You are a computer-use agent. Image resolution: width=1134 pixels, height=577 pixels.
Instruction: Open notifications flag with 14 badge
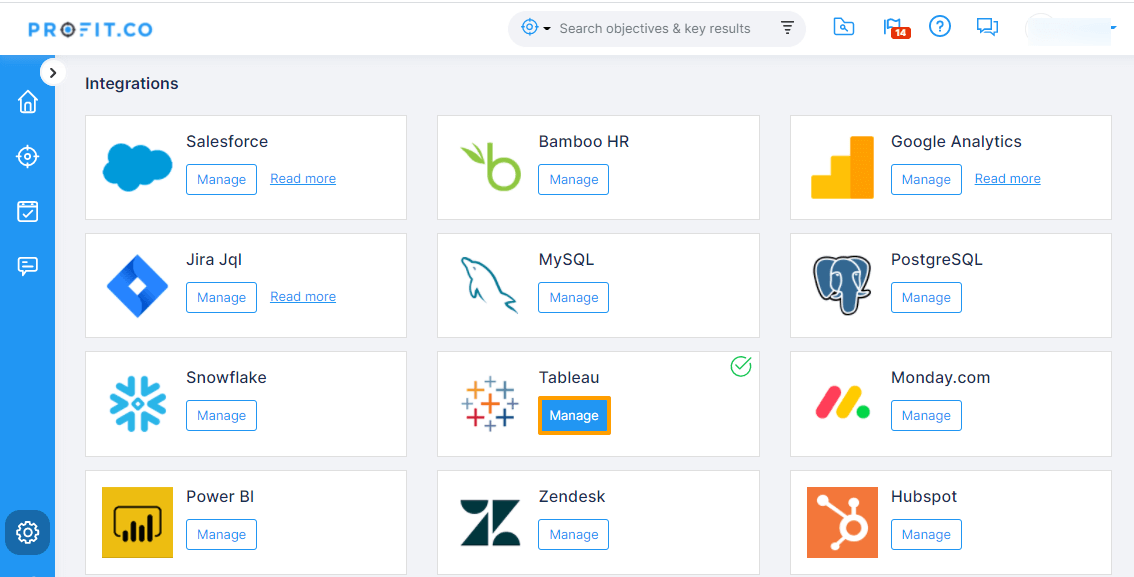click(895, 28)
